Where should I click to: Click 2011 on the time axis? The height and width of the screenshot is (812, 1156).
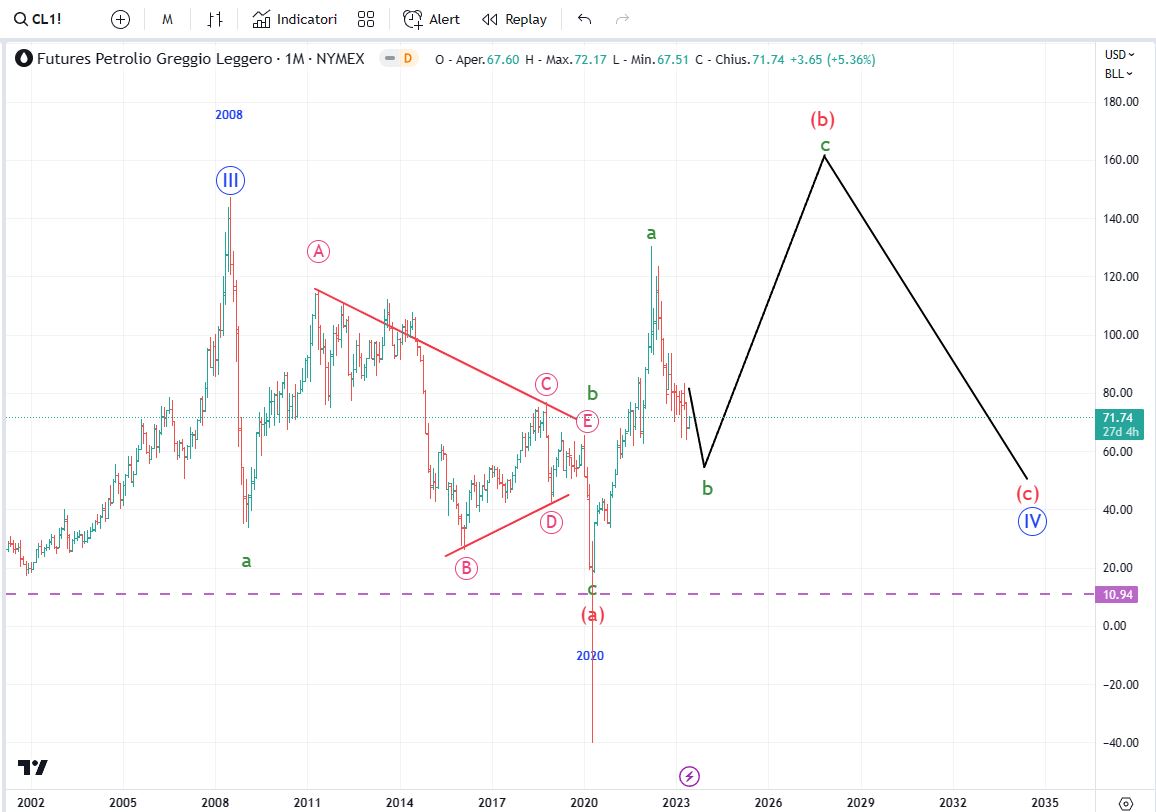pyautogui.click(x=307, y=802)
